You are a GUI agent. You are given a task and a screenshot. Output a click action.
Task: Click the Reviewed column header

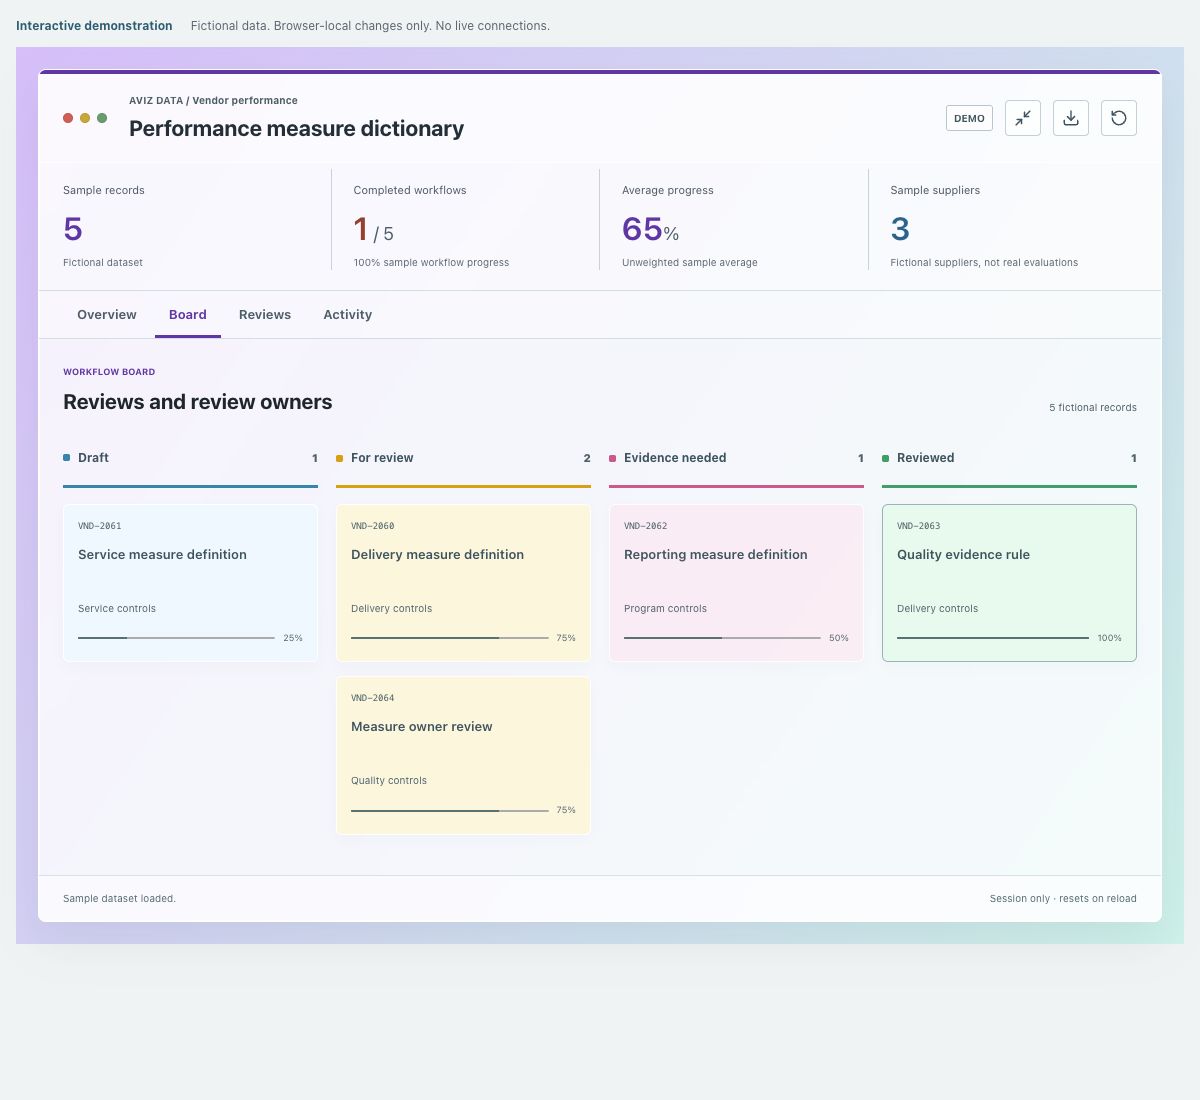[1009, 458]
